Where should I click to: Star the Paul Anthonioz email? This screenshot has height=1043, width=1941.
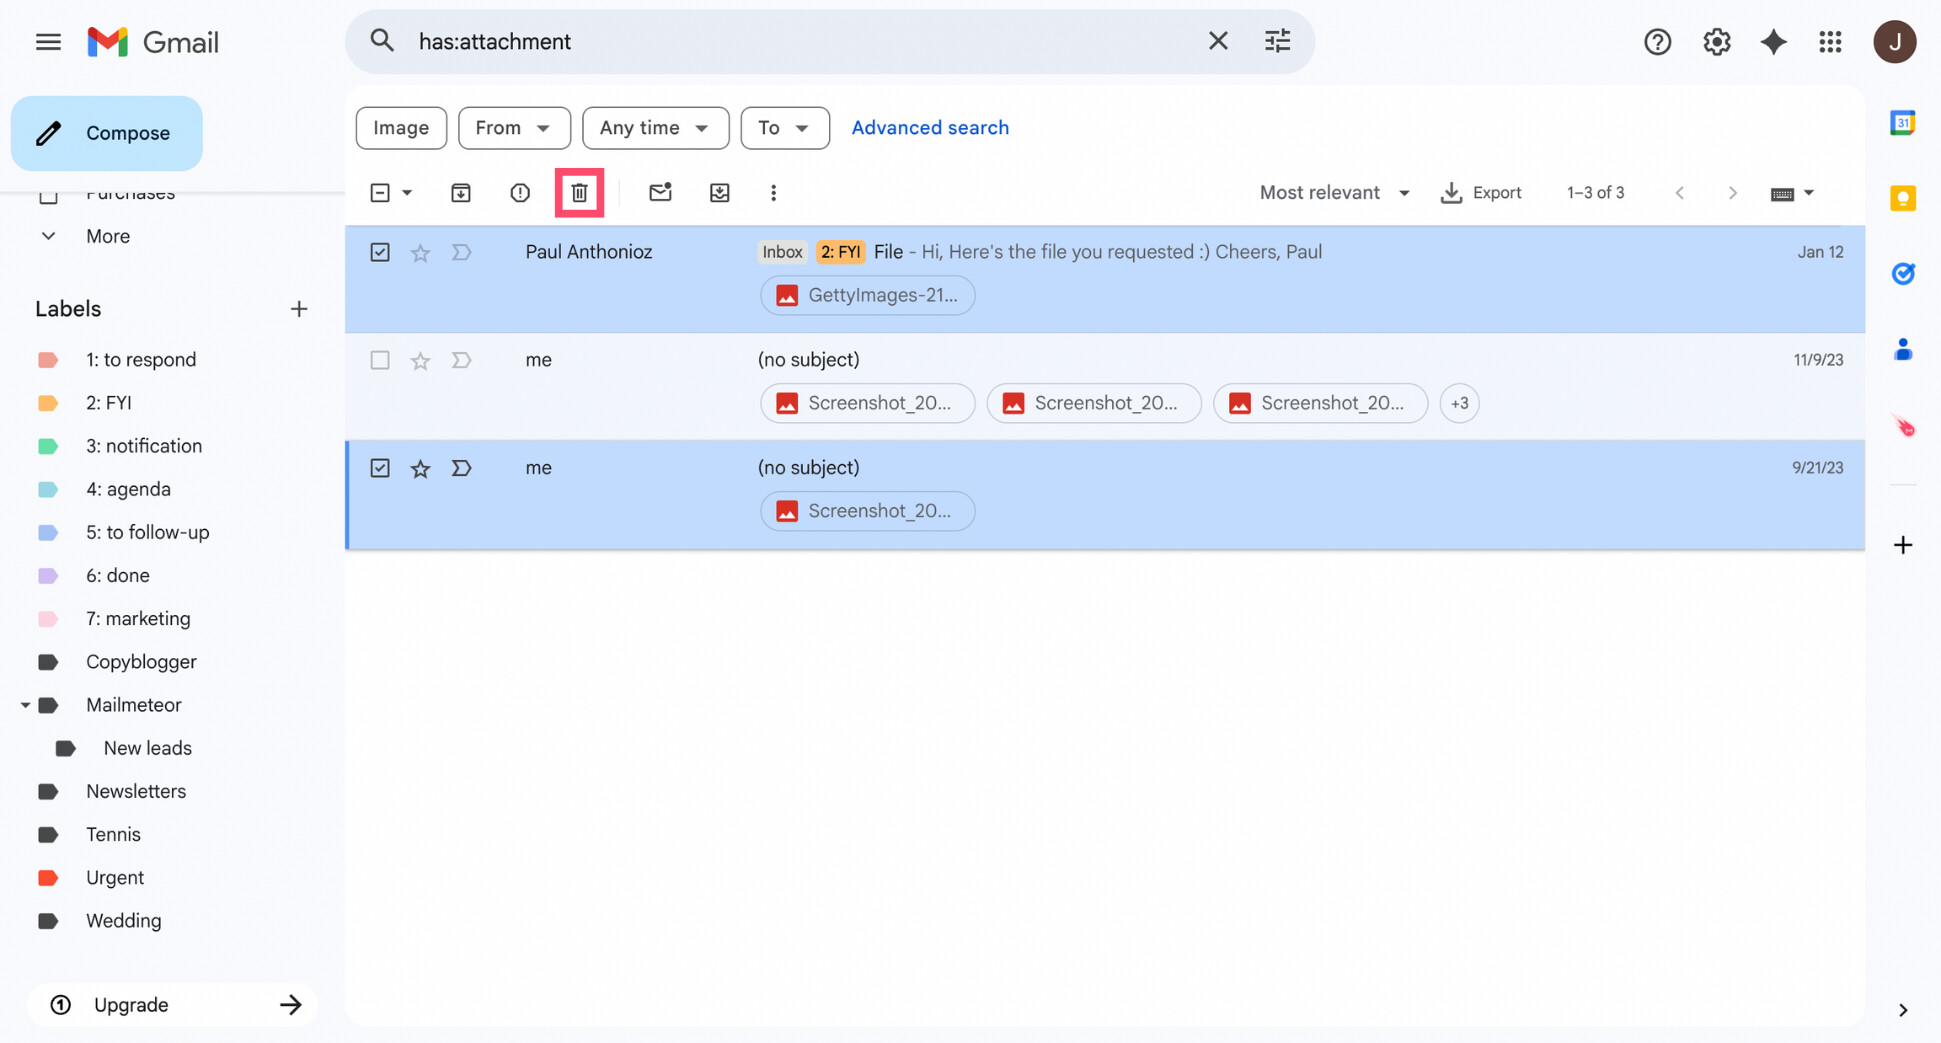[x=419, y=252]
